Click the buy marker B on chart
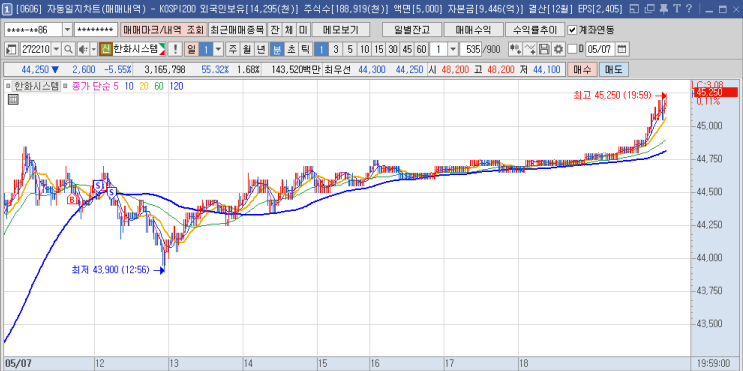 pos(72,199)
